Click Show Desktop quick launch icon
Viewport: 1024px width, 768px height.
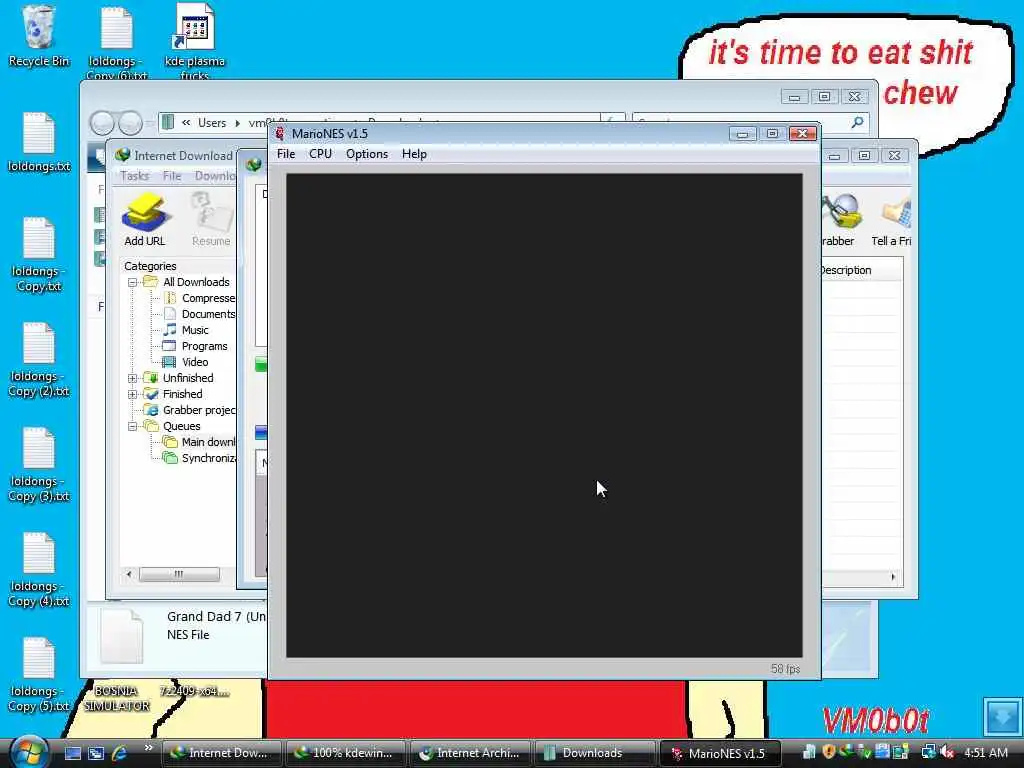click(72, 753)
